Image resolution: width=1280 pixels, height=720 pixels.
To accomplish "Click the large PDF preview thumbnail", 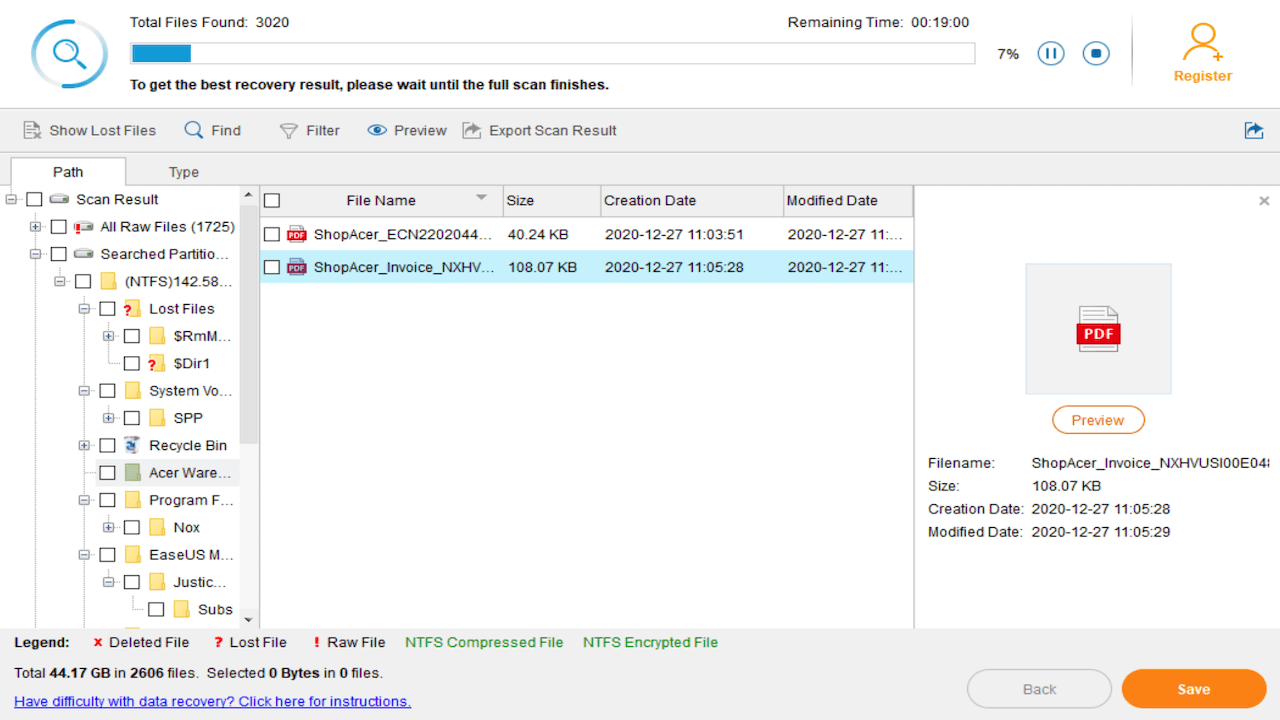I will click(1098, 328).
